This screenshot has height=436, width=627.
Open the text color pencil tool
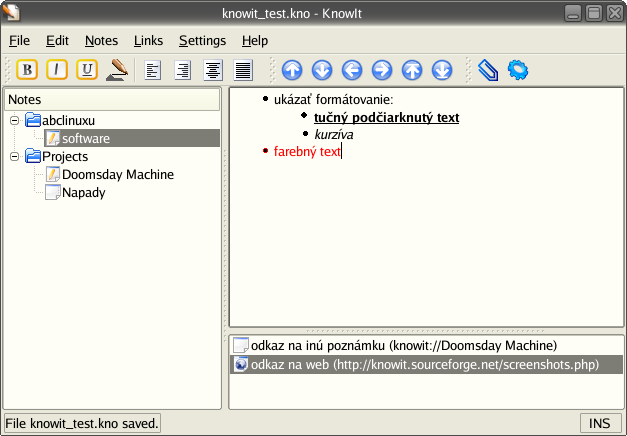117,70
